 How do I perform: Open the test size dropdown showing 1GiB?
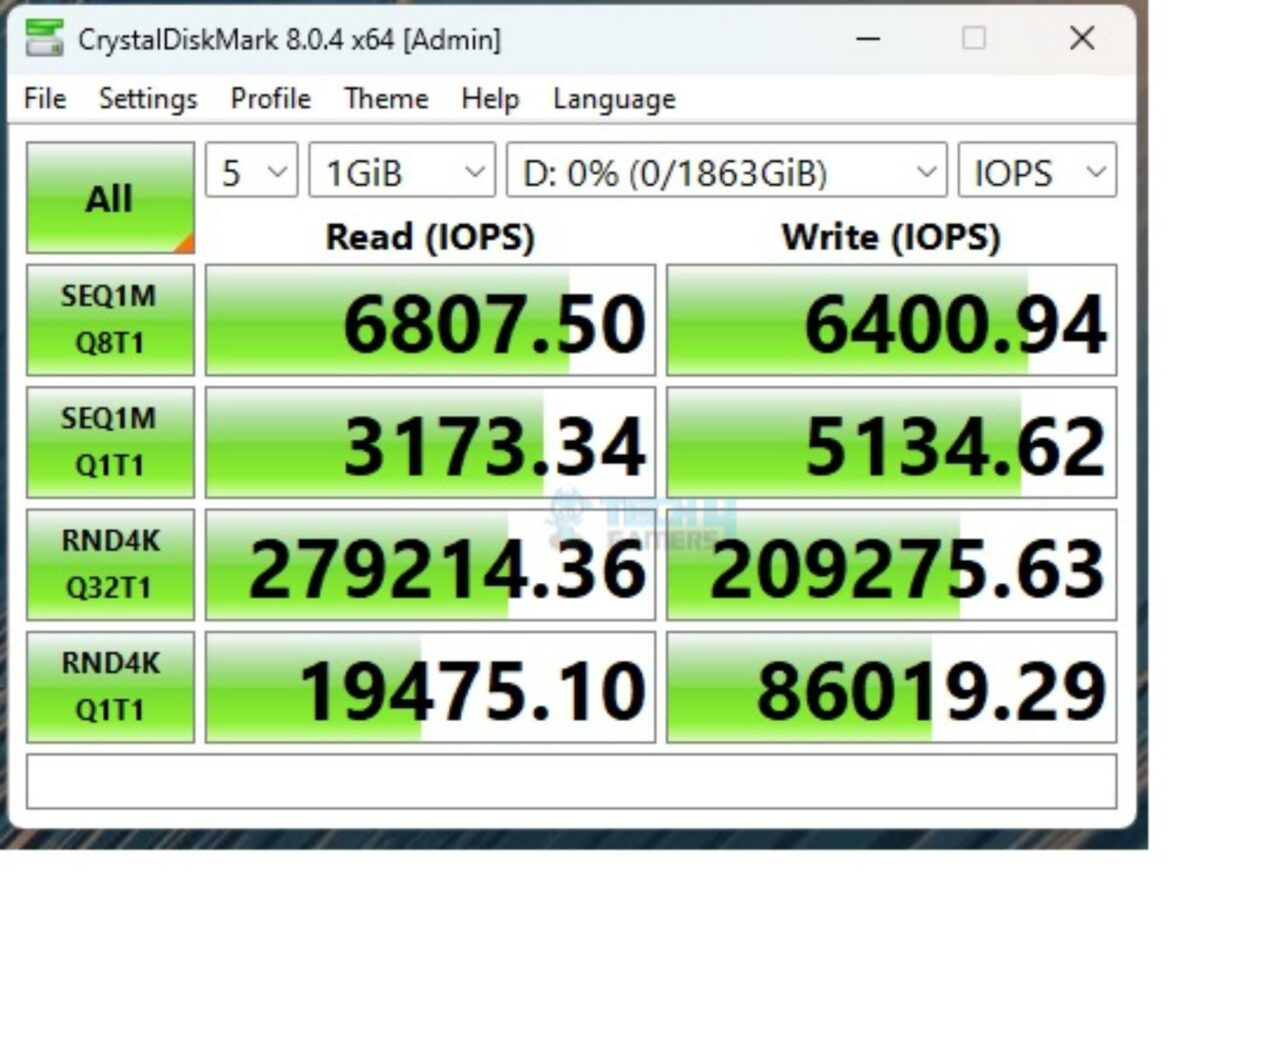[x=402, y=171]
